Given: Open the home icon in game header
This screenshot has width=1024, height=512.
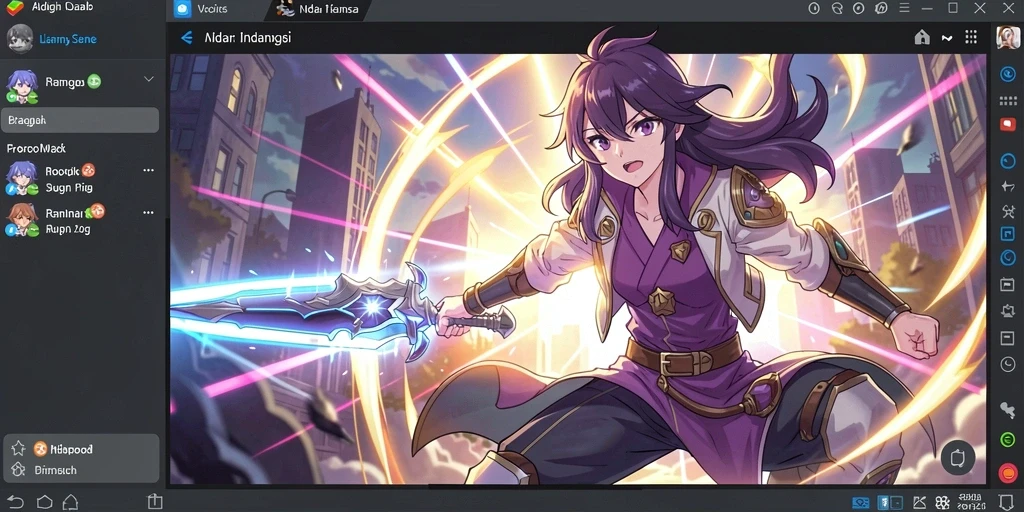Looking at the screenshot, I should pyautogui.click(x=921, y=38).
